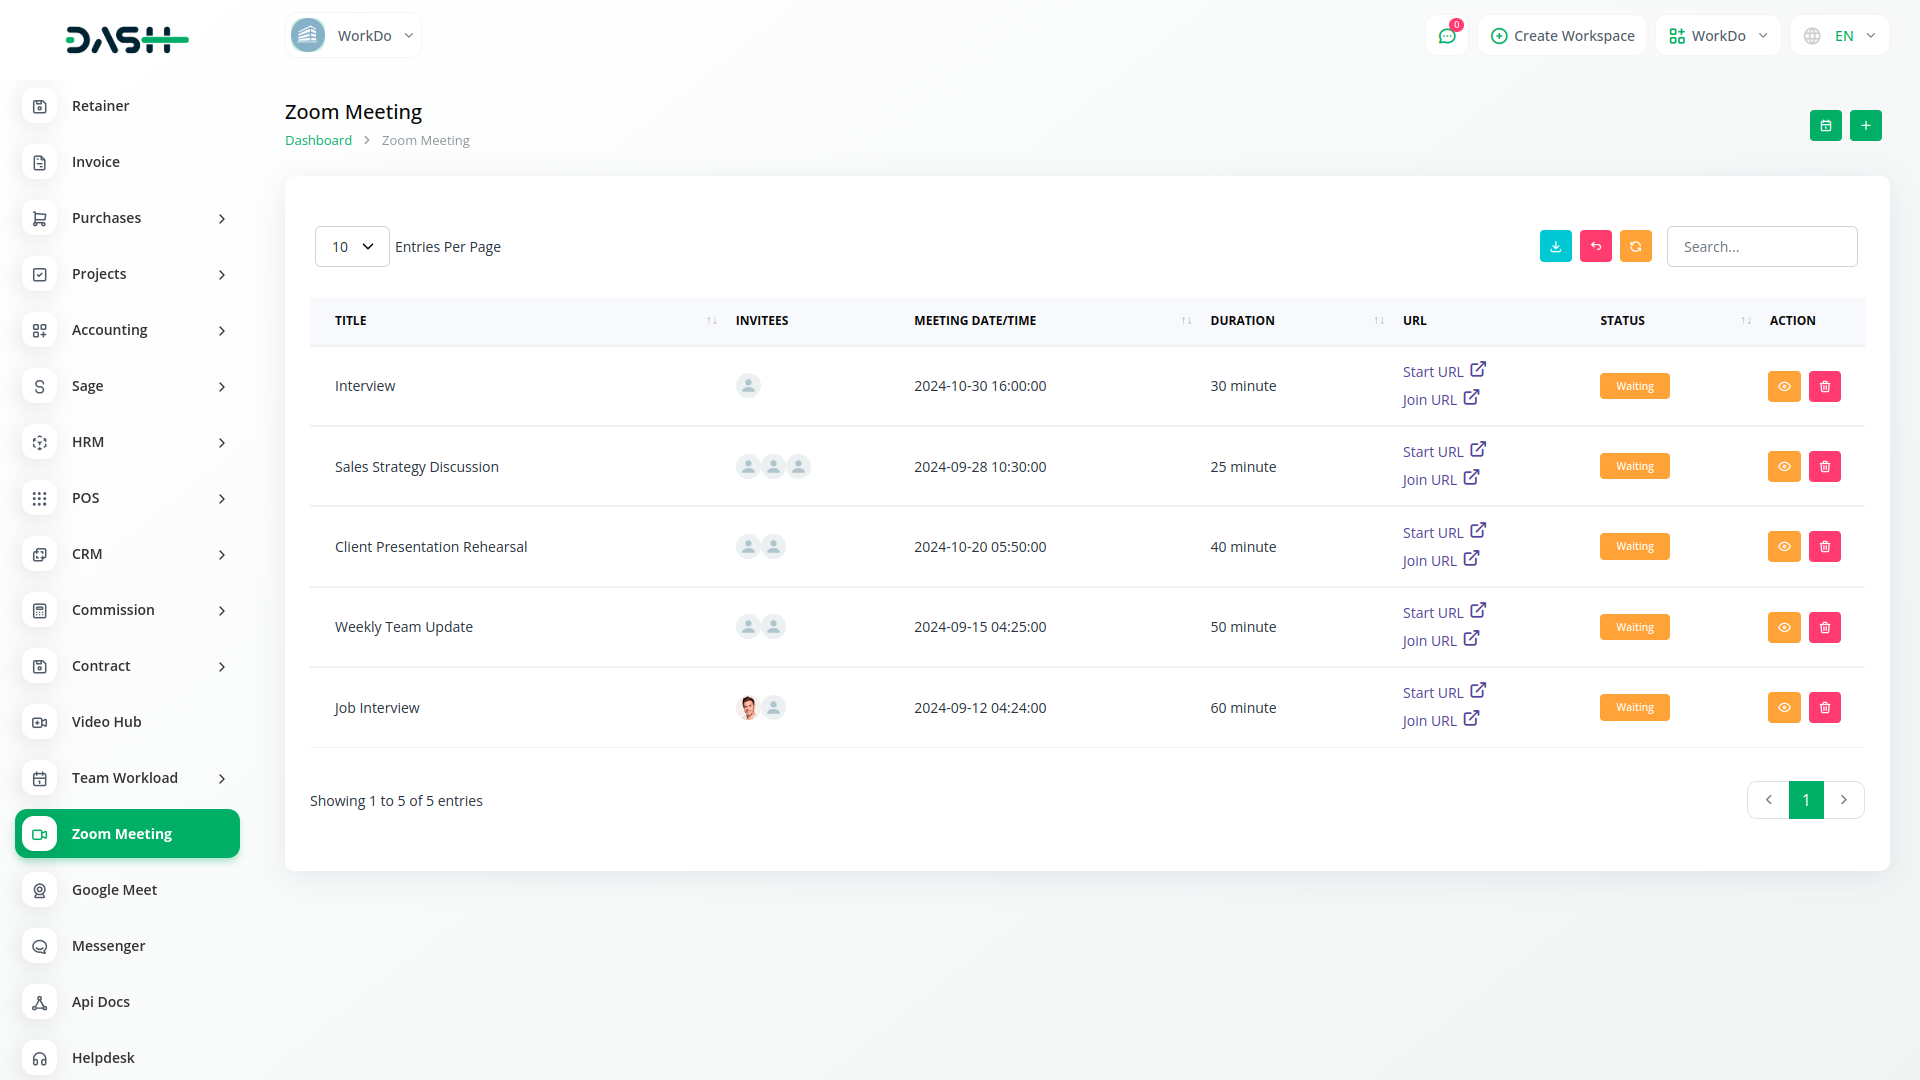Click the Create Workspace button
1920x1080 pixels.
coord(1562,36)
